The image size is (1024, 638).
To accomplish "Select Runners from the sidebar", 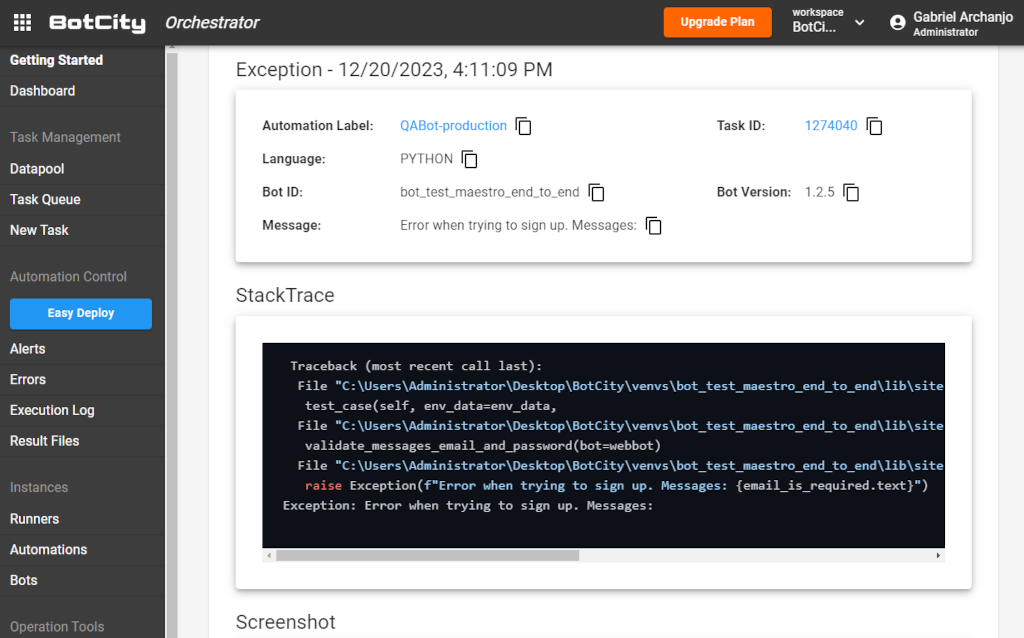I will coord(34,519).
